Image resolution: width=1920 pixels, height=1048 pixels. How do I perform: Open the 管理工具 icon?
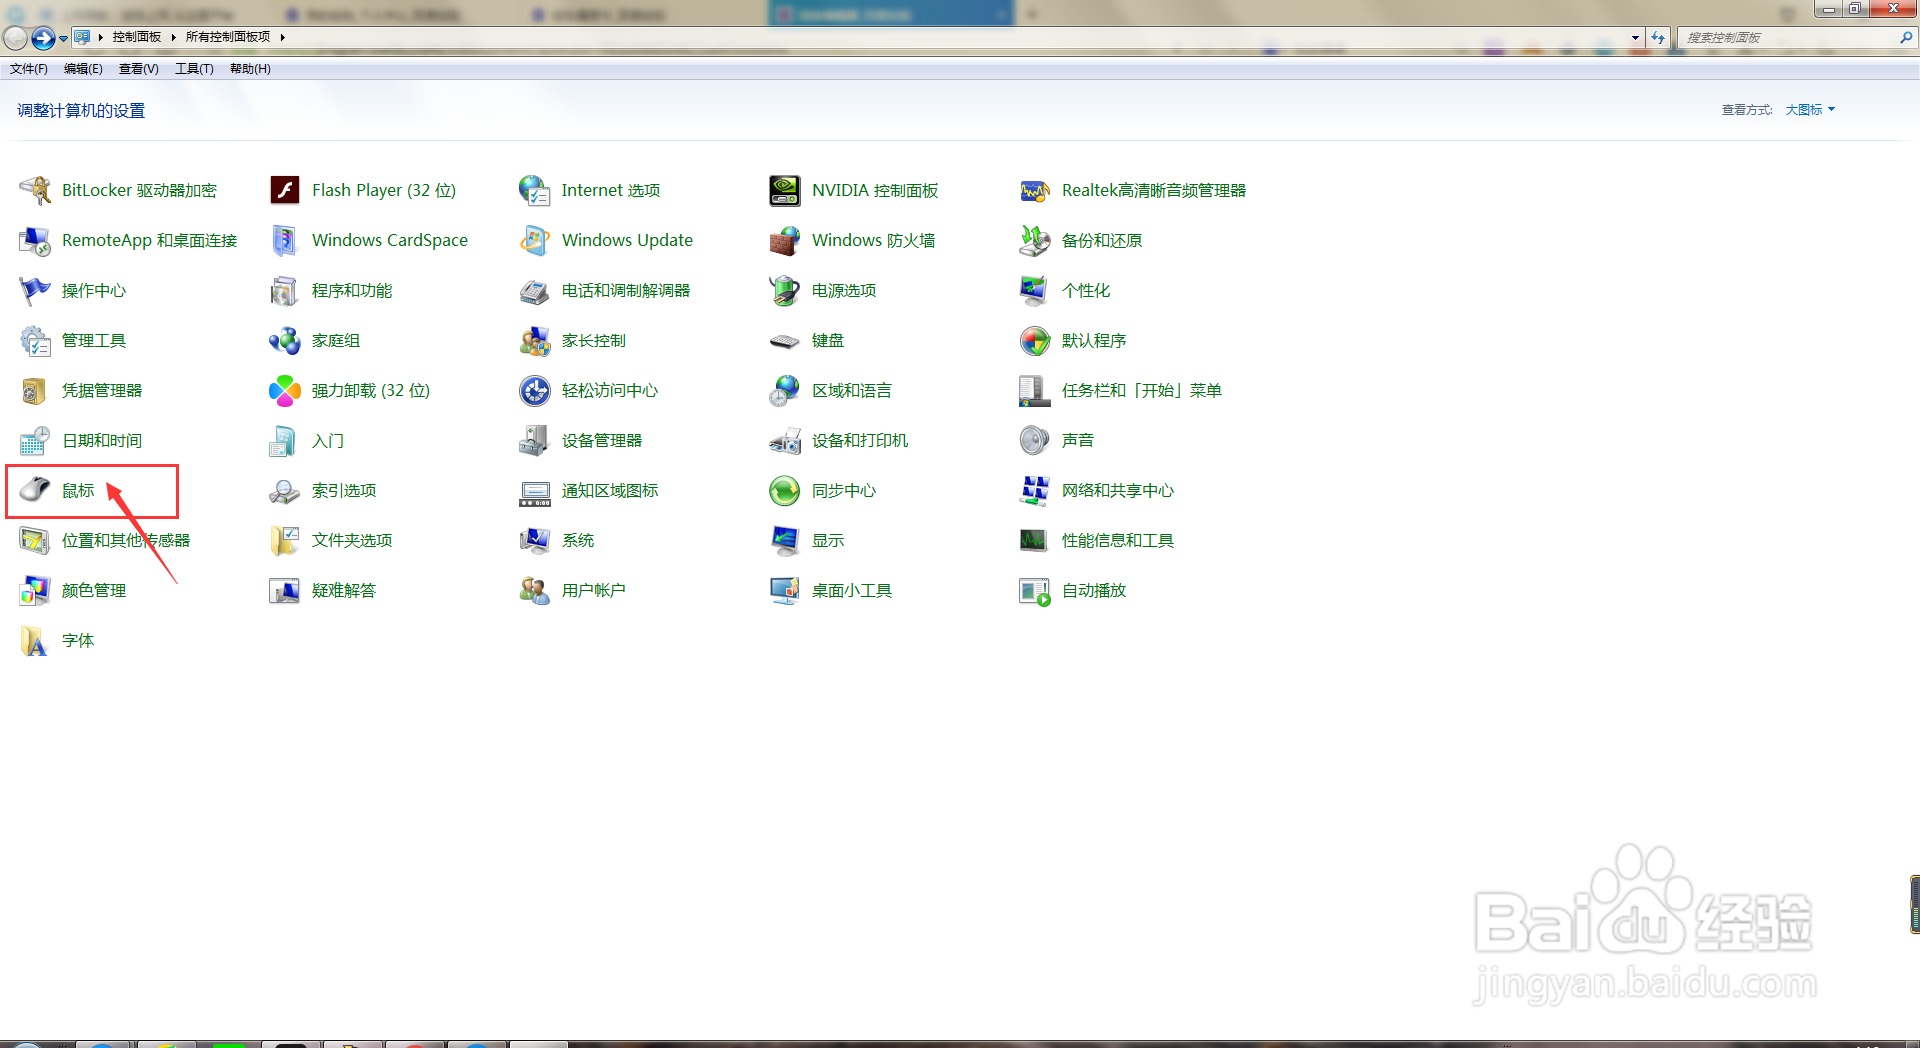click(x=35, y=340)
